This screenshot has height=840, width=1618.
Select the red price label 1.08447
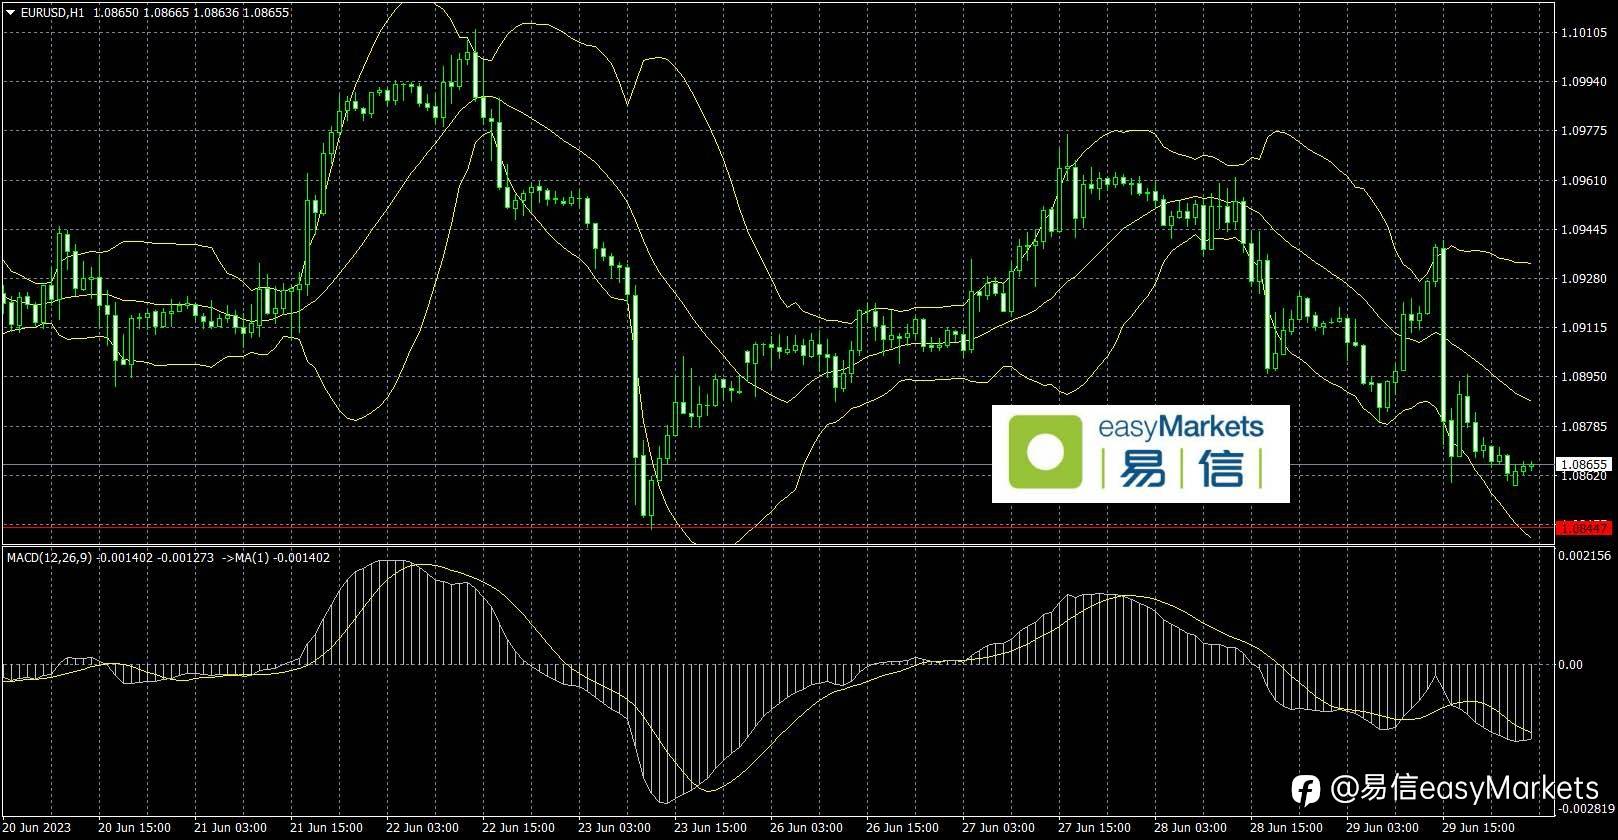(1584, 527)
